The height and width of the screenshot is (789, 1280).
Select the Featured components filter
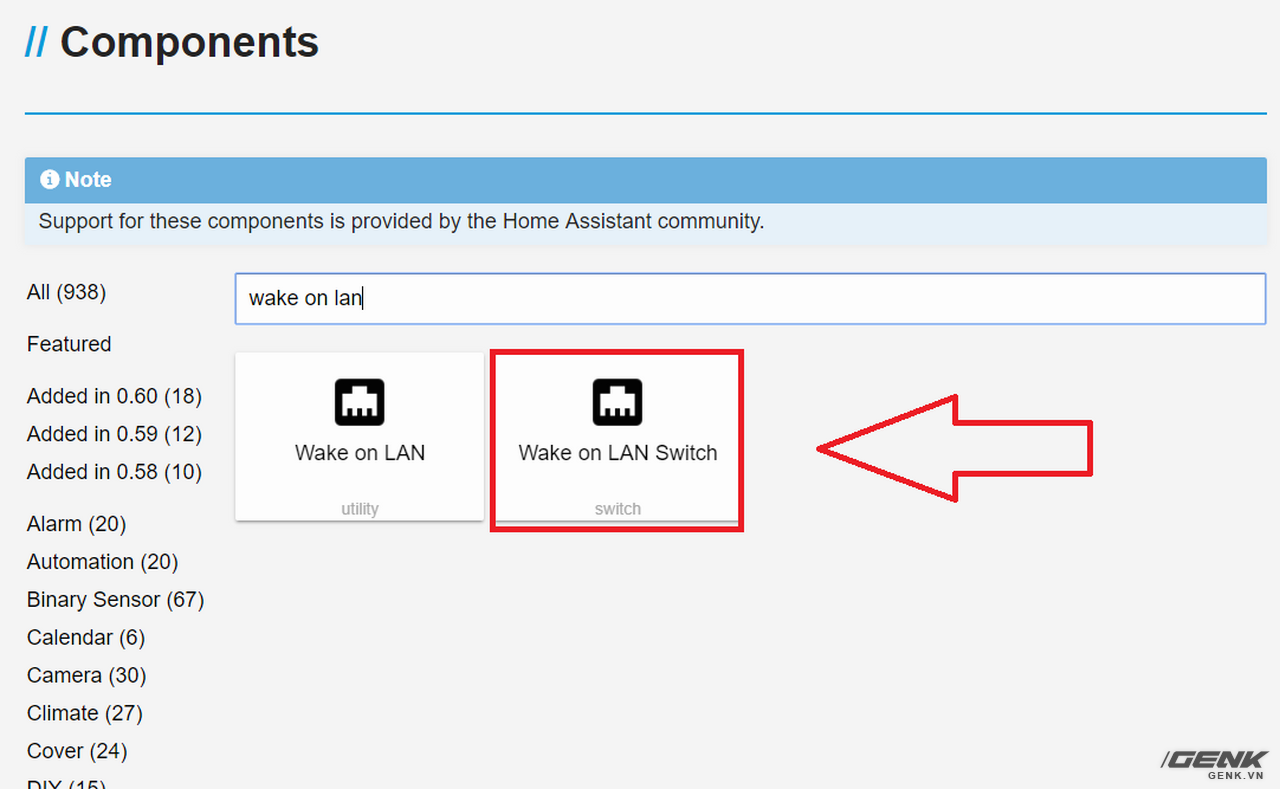pos(69,344)
